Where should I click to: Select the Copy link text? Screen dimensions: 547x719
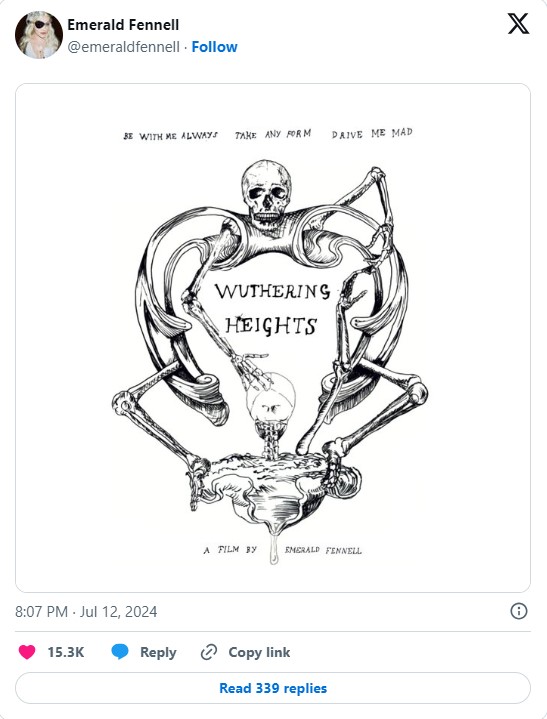pos(259,652)
